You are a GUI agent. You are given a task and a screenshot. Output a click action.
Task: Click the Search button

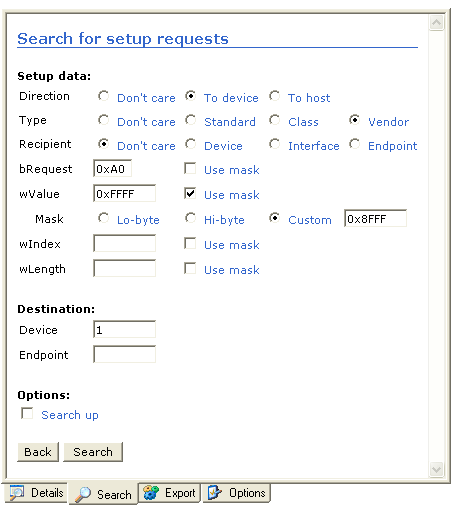(x=93, y=452)
